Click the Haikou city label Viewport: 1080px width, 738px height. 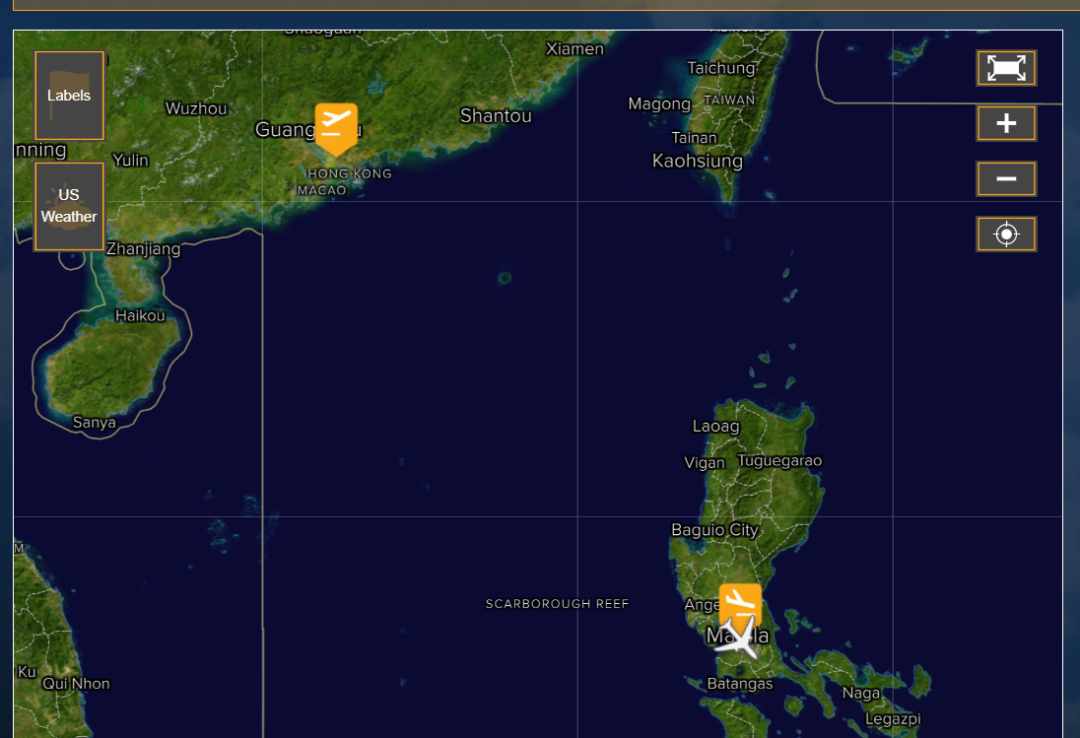click(x=141, y=316)
